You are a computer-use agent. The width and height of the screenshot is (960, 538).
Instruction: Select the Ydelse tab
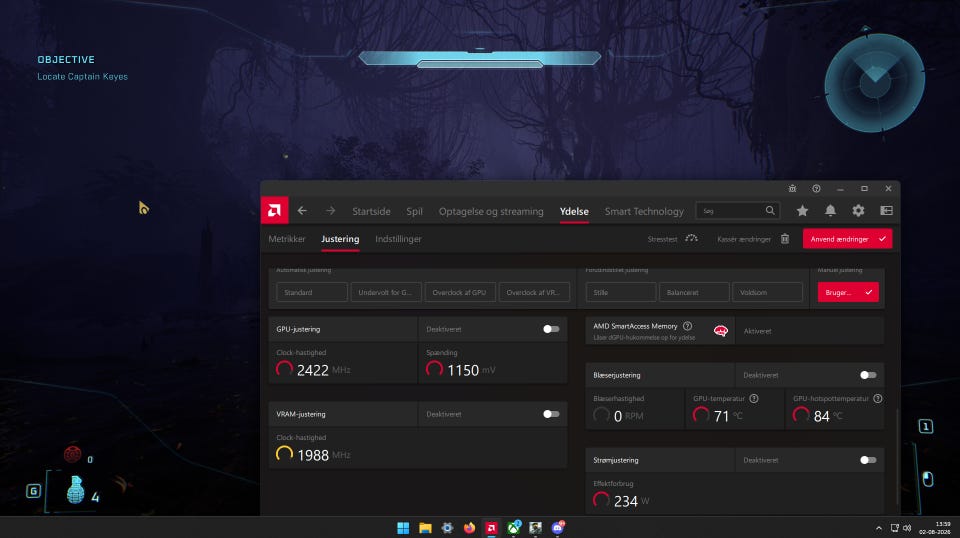coord(574,211)
